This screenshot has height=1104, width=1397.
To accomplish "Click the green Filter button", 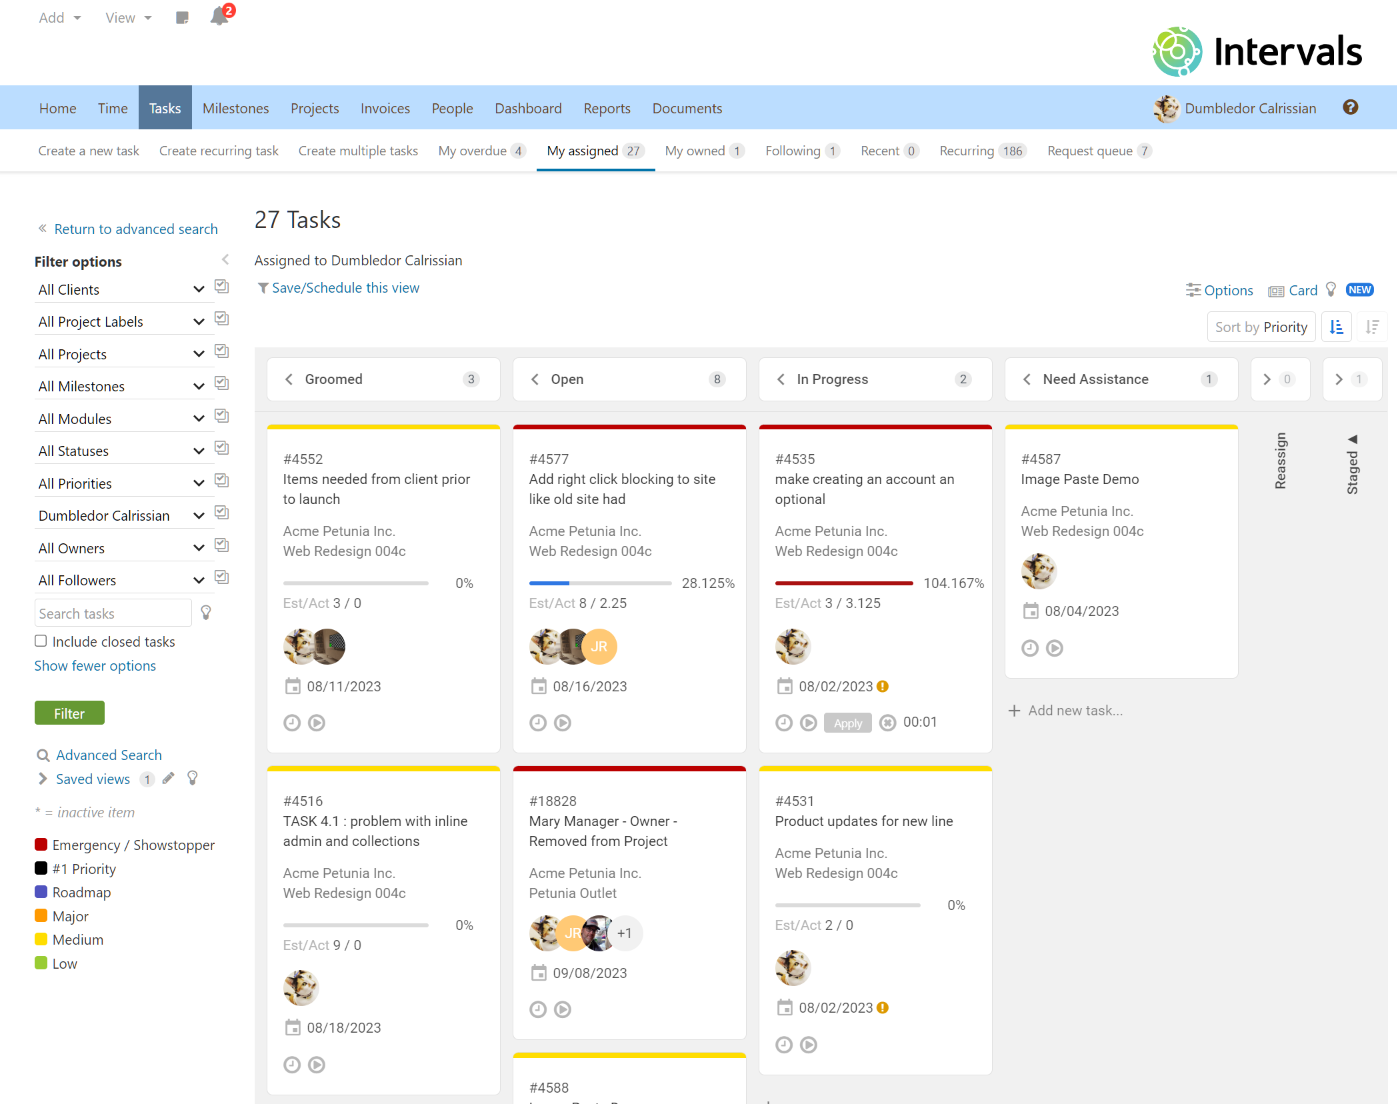I will [69, 712].
